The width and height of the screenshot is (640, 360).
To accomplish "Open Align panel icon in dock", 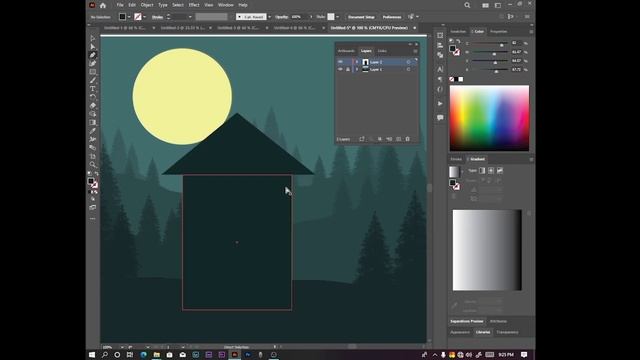I will 440,45.
